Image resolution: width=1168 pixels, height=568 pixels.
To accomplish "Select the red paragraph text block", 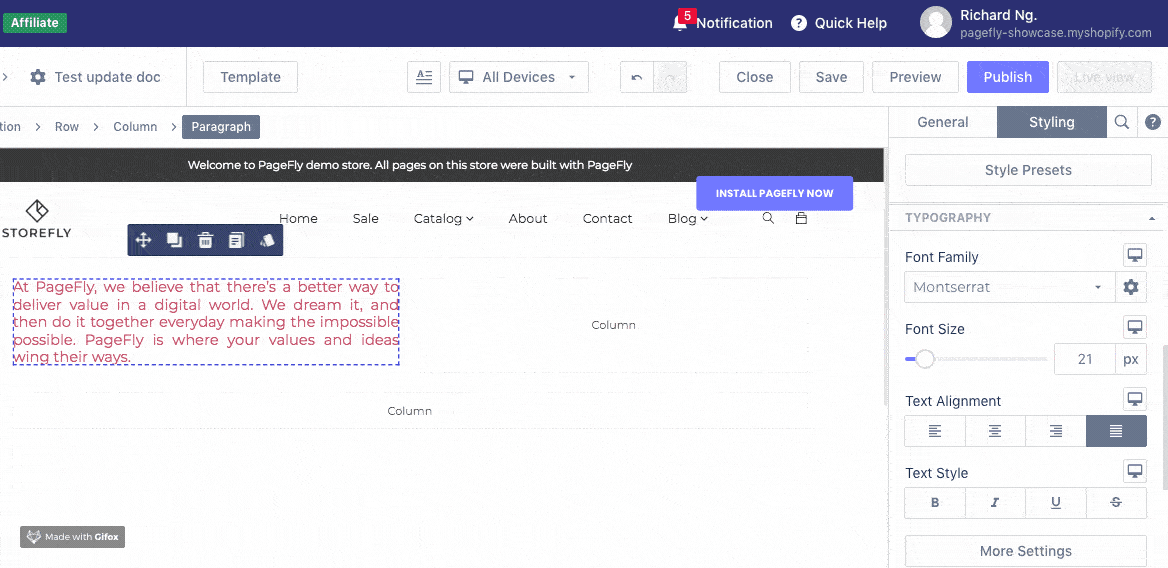I will (x=206, y=322).
